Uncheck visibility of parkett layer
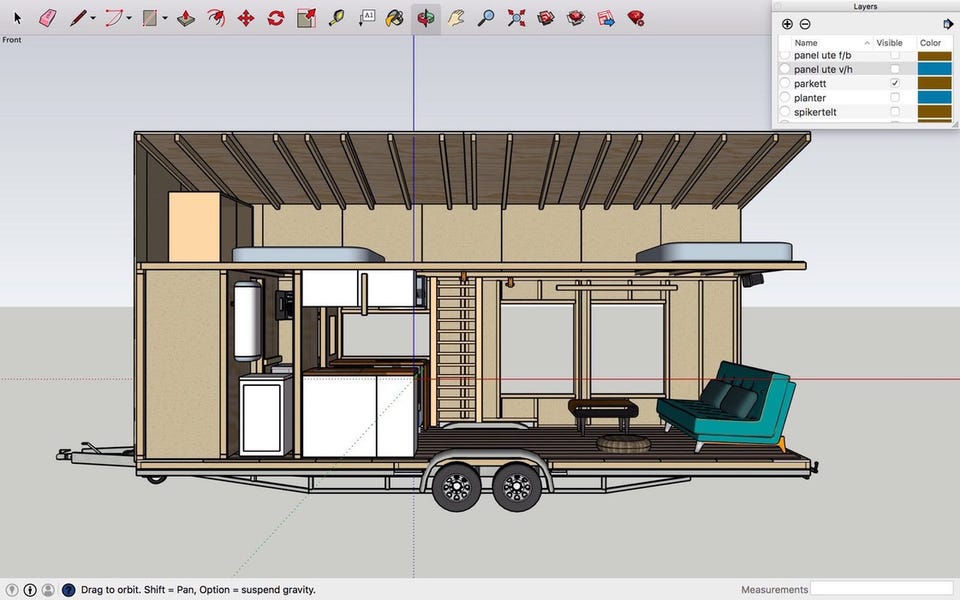The height and width of the screenshot is (600, 960). click(895, 83)
